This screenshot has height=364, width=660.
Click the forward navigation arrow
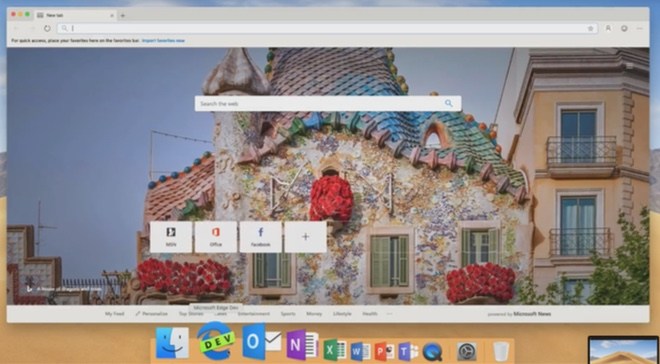point(32,28)
